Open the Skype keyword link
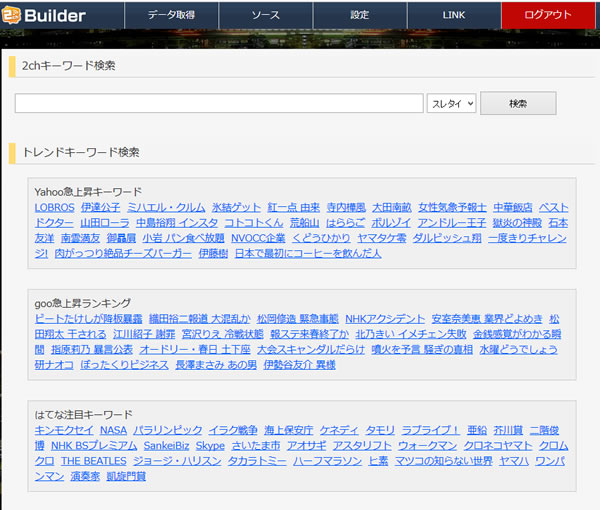The image size is (600, 510). (210, 446)
